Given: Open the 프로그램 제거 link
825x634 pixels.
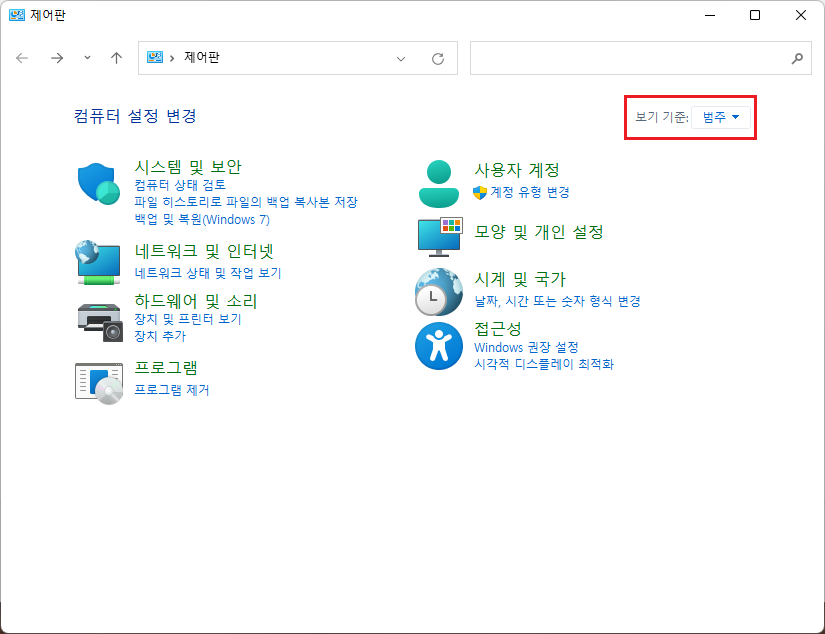Looking at the screenshot, I should [172, 390].
